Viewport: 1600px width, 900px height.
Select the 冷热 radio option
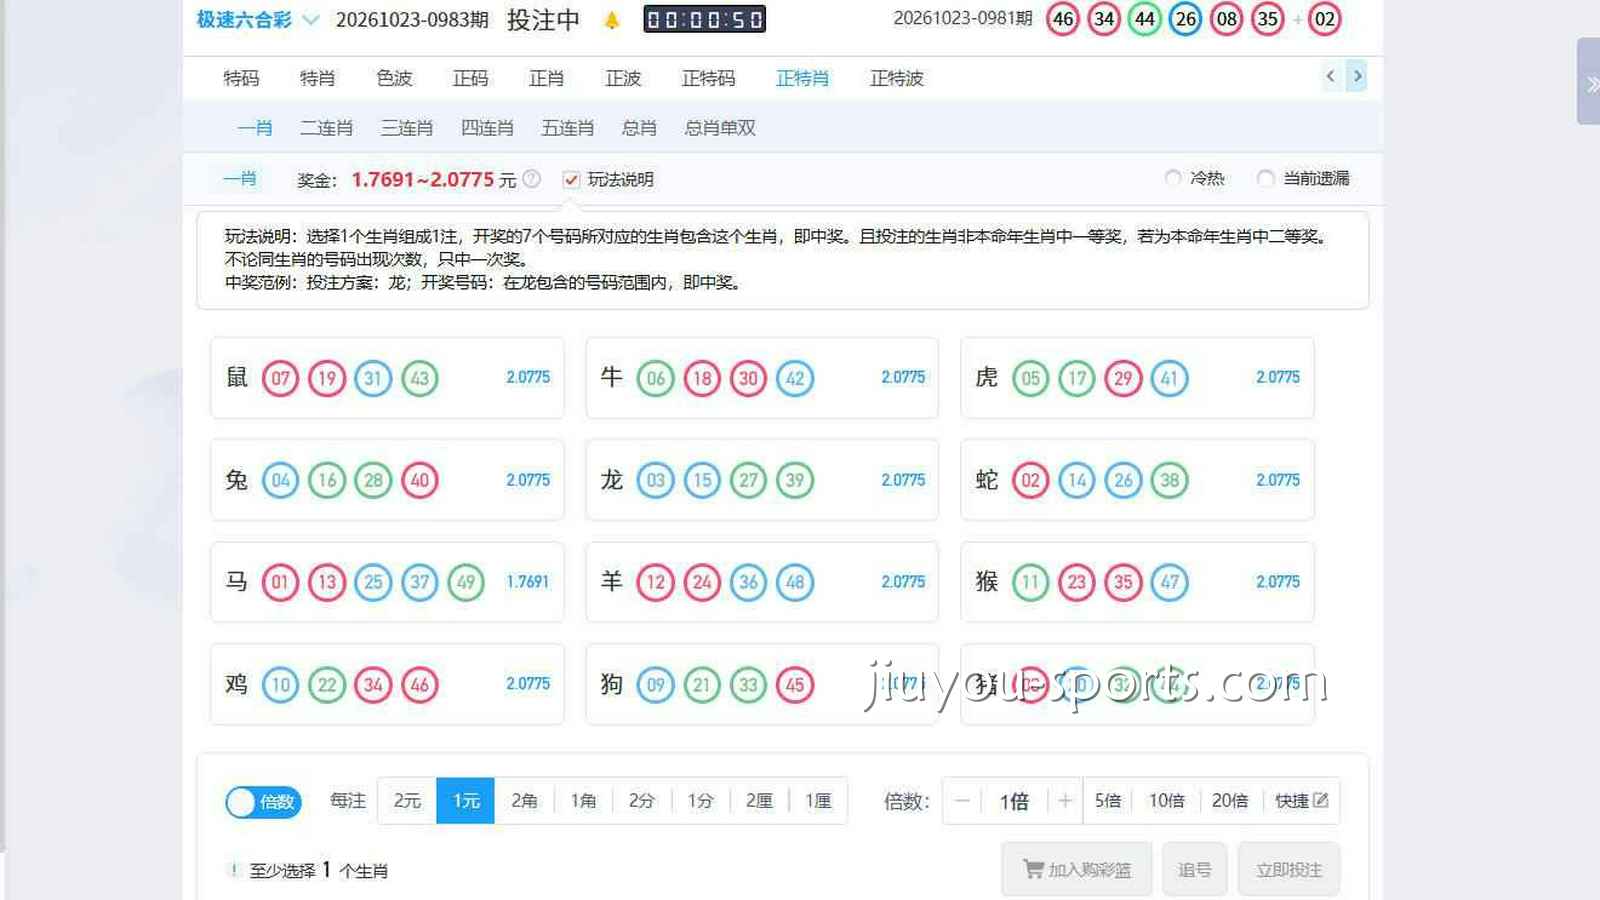coord(1173,178)
